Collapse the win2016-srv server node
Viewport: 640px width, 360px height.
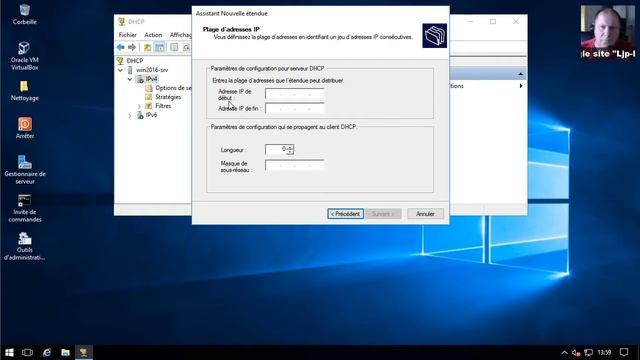click(x=120, y=70)
